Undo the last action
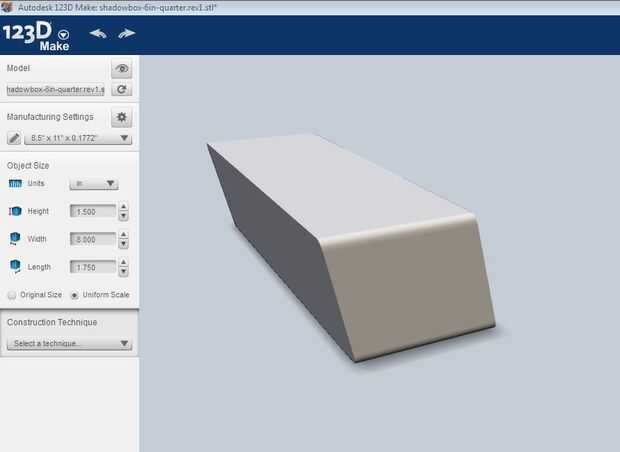Image resolution: width=620 pixels, height=452 pixels. tap(98, 34)
